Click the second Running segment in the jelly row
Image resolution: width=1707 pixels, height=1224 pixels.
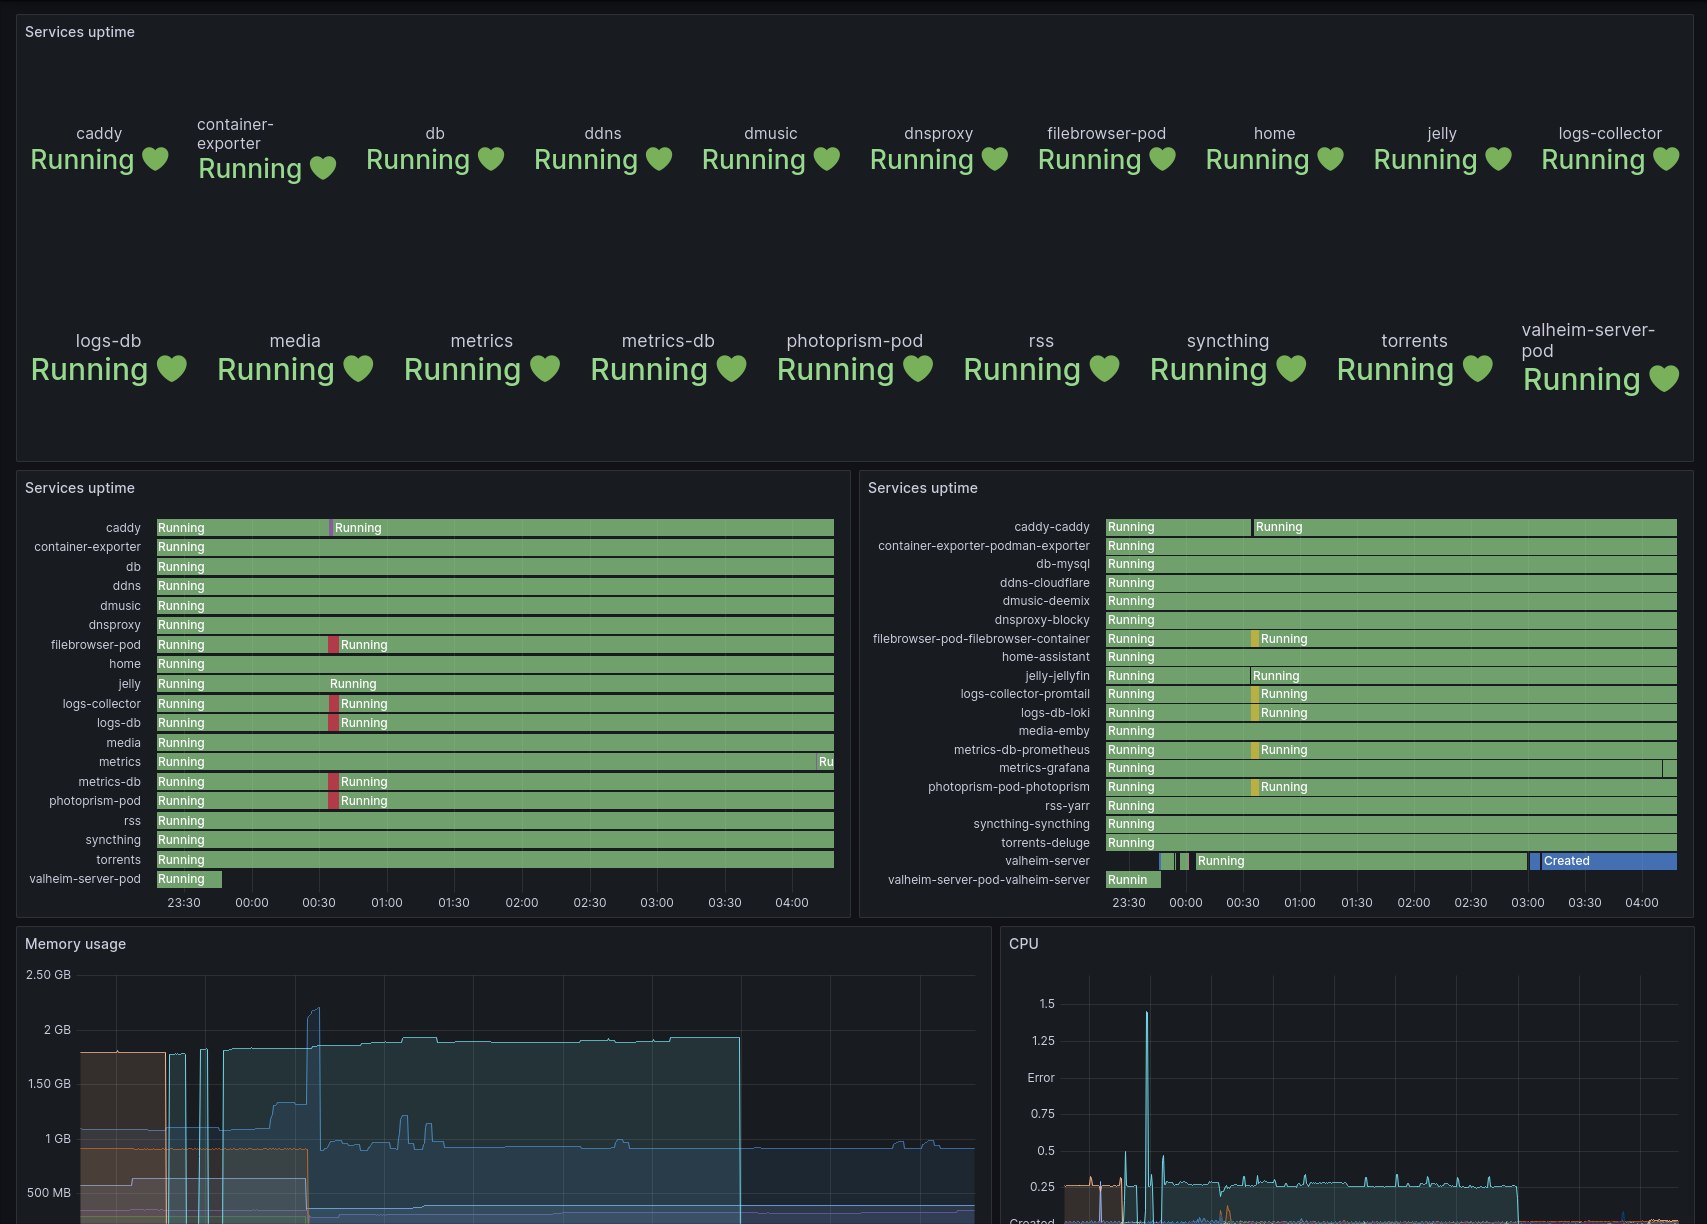[581, 684]
